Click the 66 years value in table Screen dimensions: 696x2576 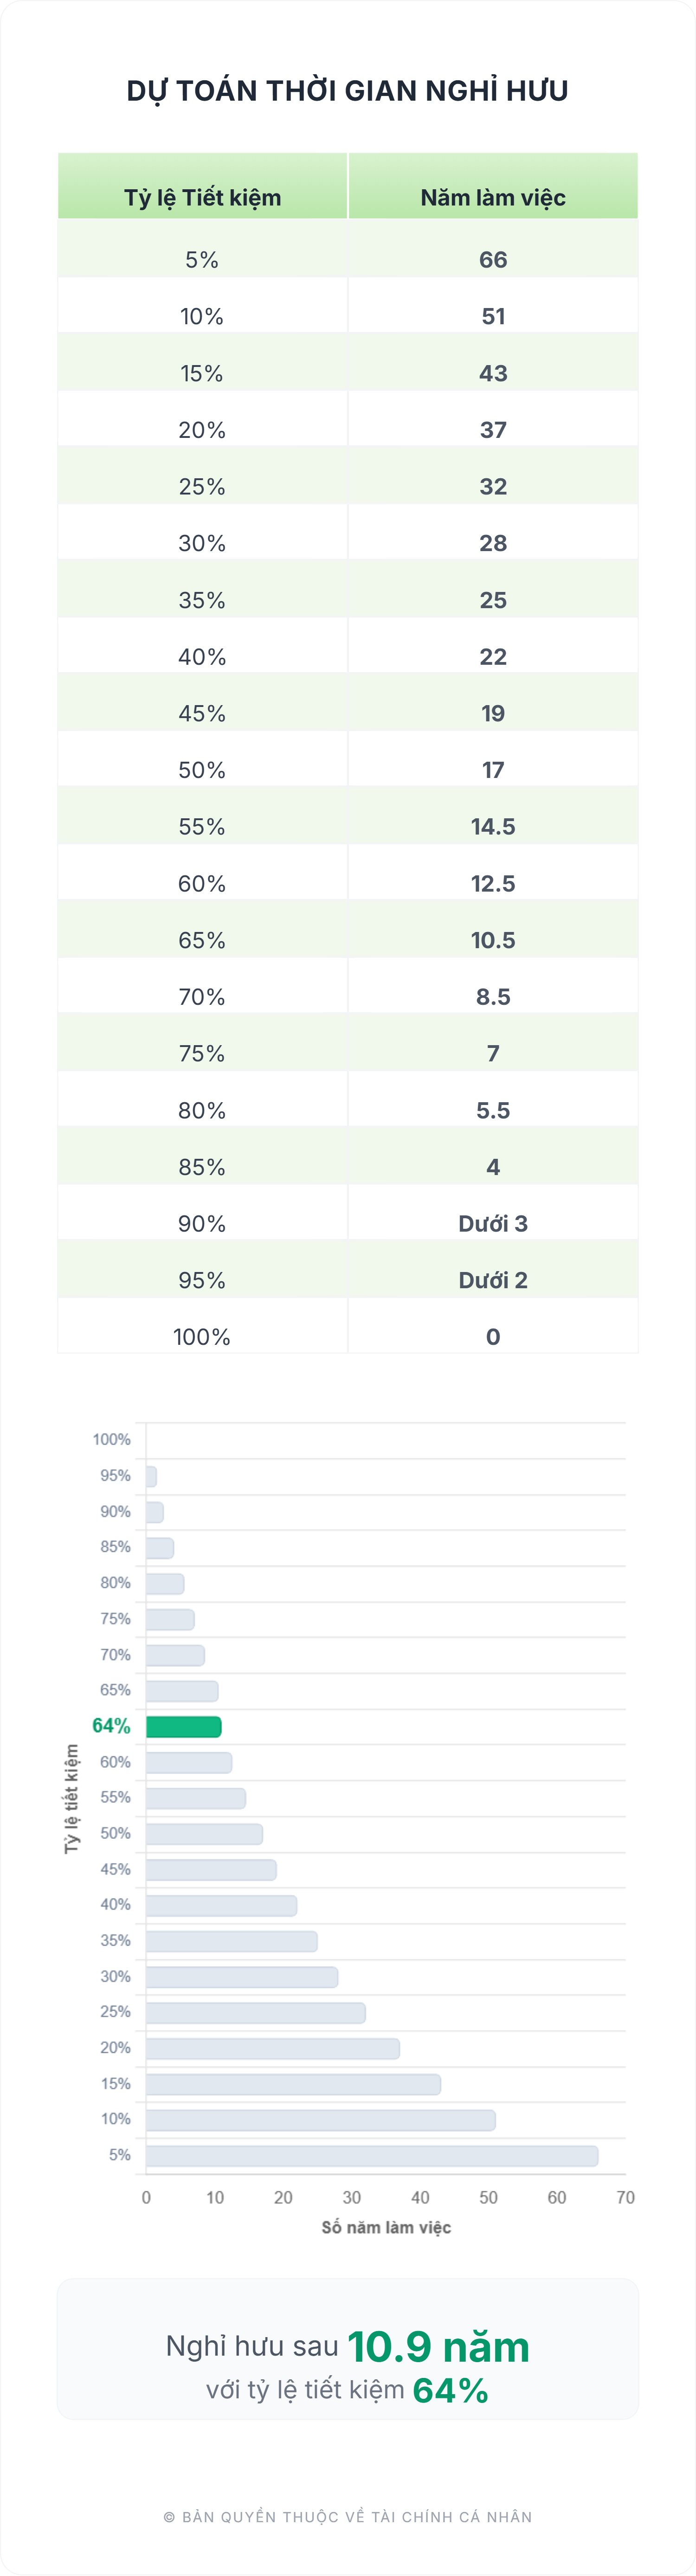pos(493,260)
